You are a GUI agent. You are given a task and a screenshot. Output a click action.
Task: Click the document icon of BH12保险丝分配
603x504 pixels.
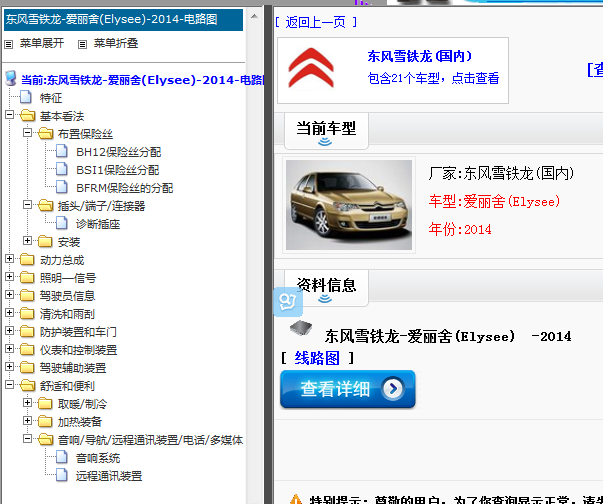click(x=62, y=151)
